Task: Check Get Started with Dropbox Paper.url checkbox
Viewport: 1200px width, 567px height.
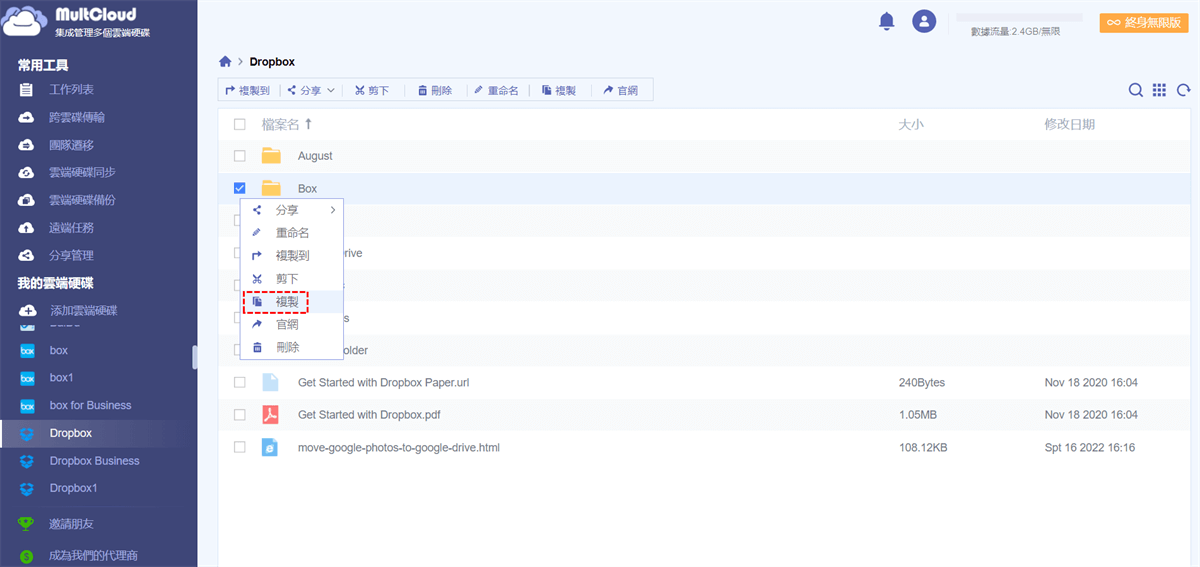Action: pyautogui.click(x=239, y=382)
